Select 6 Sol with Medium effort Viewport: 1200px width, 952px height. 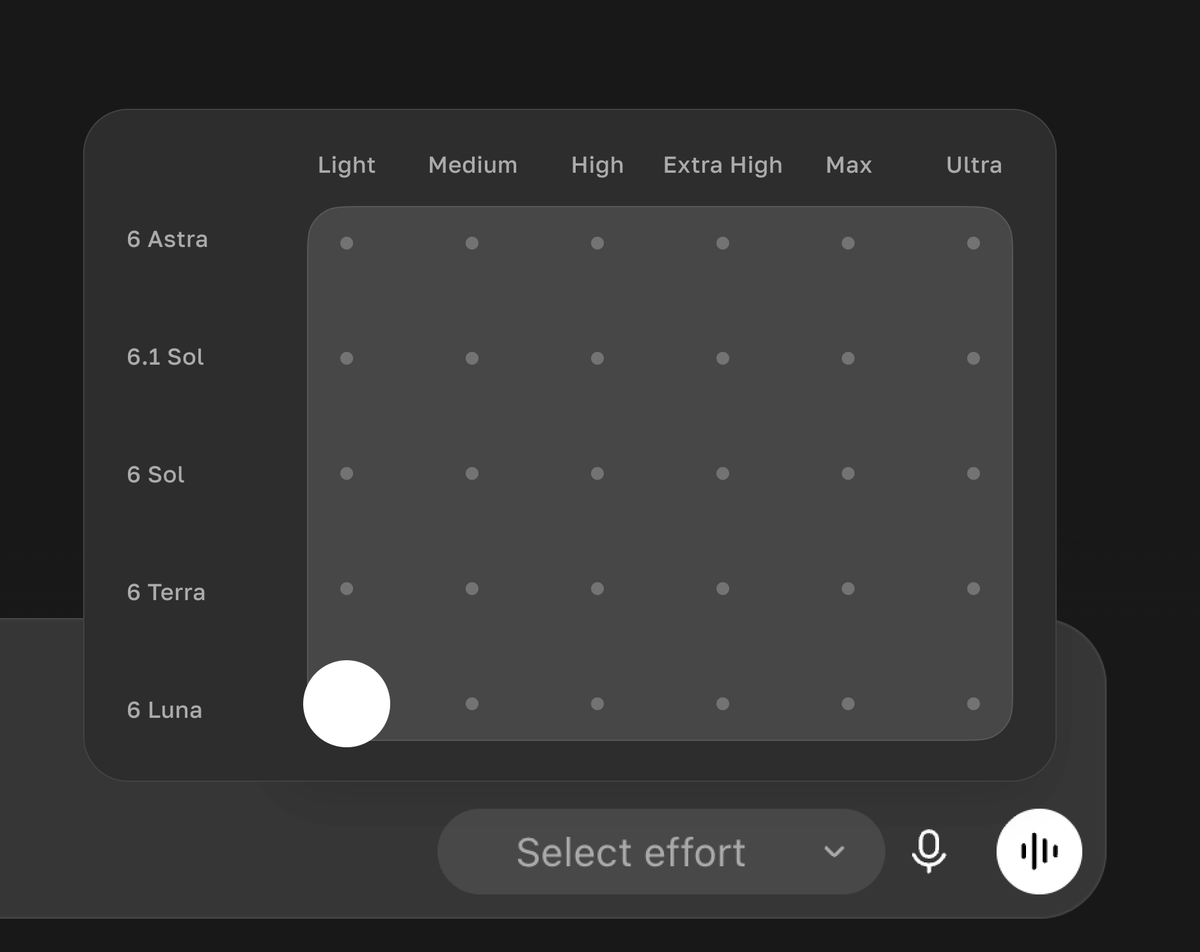472,473
